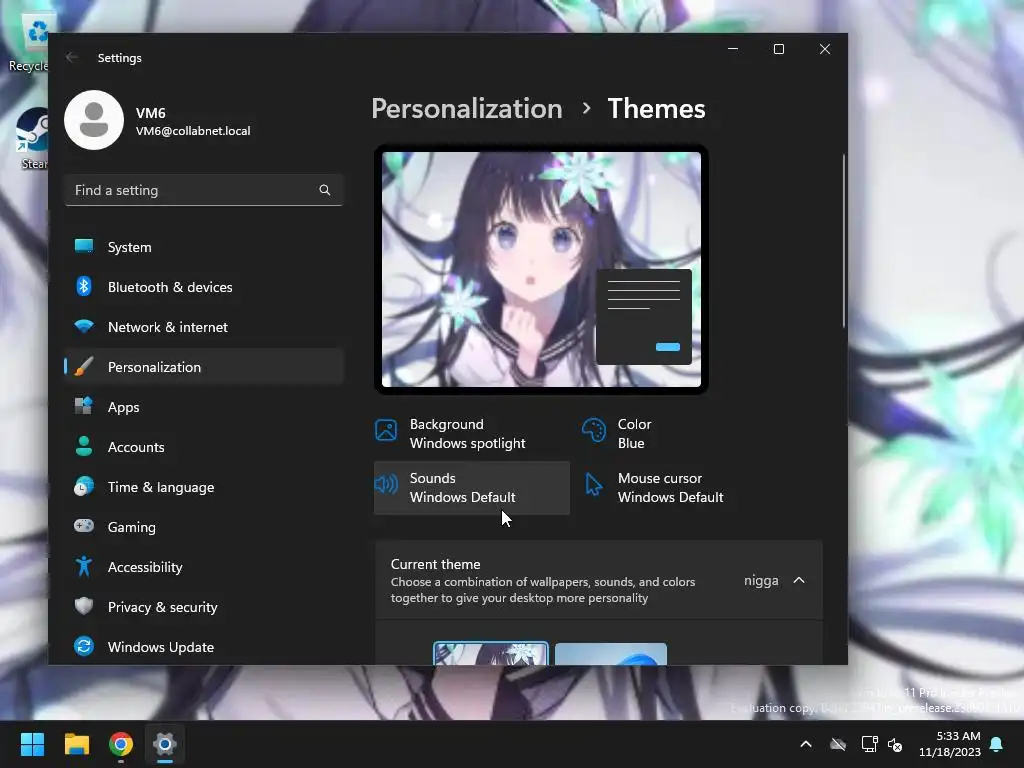Viewport: 1024px width, 768px height.
Task: Open the System settings category
Action: 204,247
